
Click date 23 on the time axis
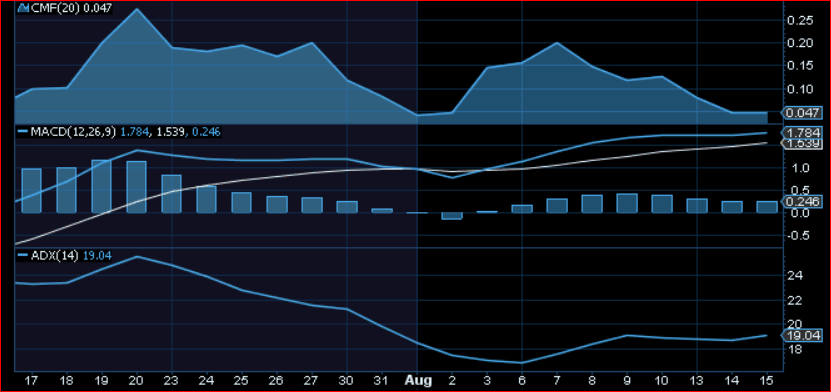[x=172, y=380]
